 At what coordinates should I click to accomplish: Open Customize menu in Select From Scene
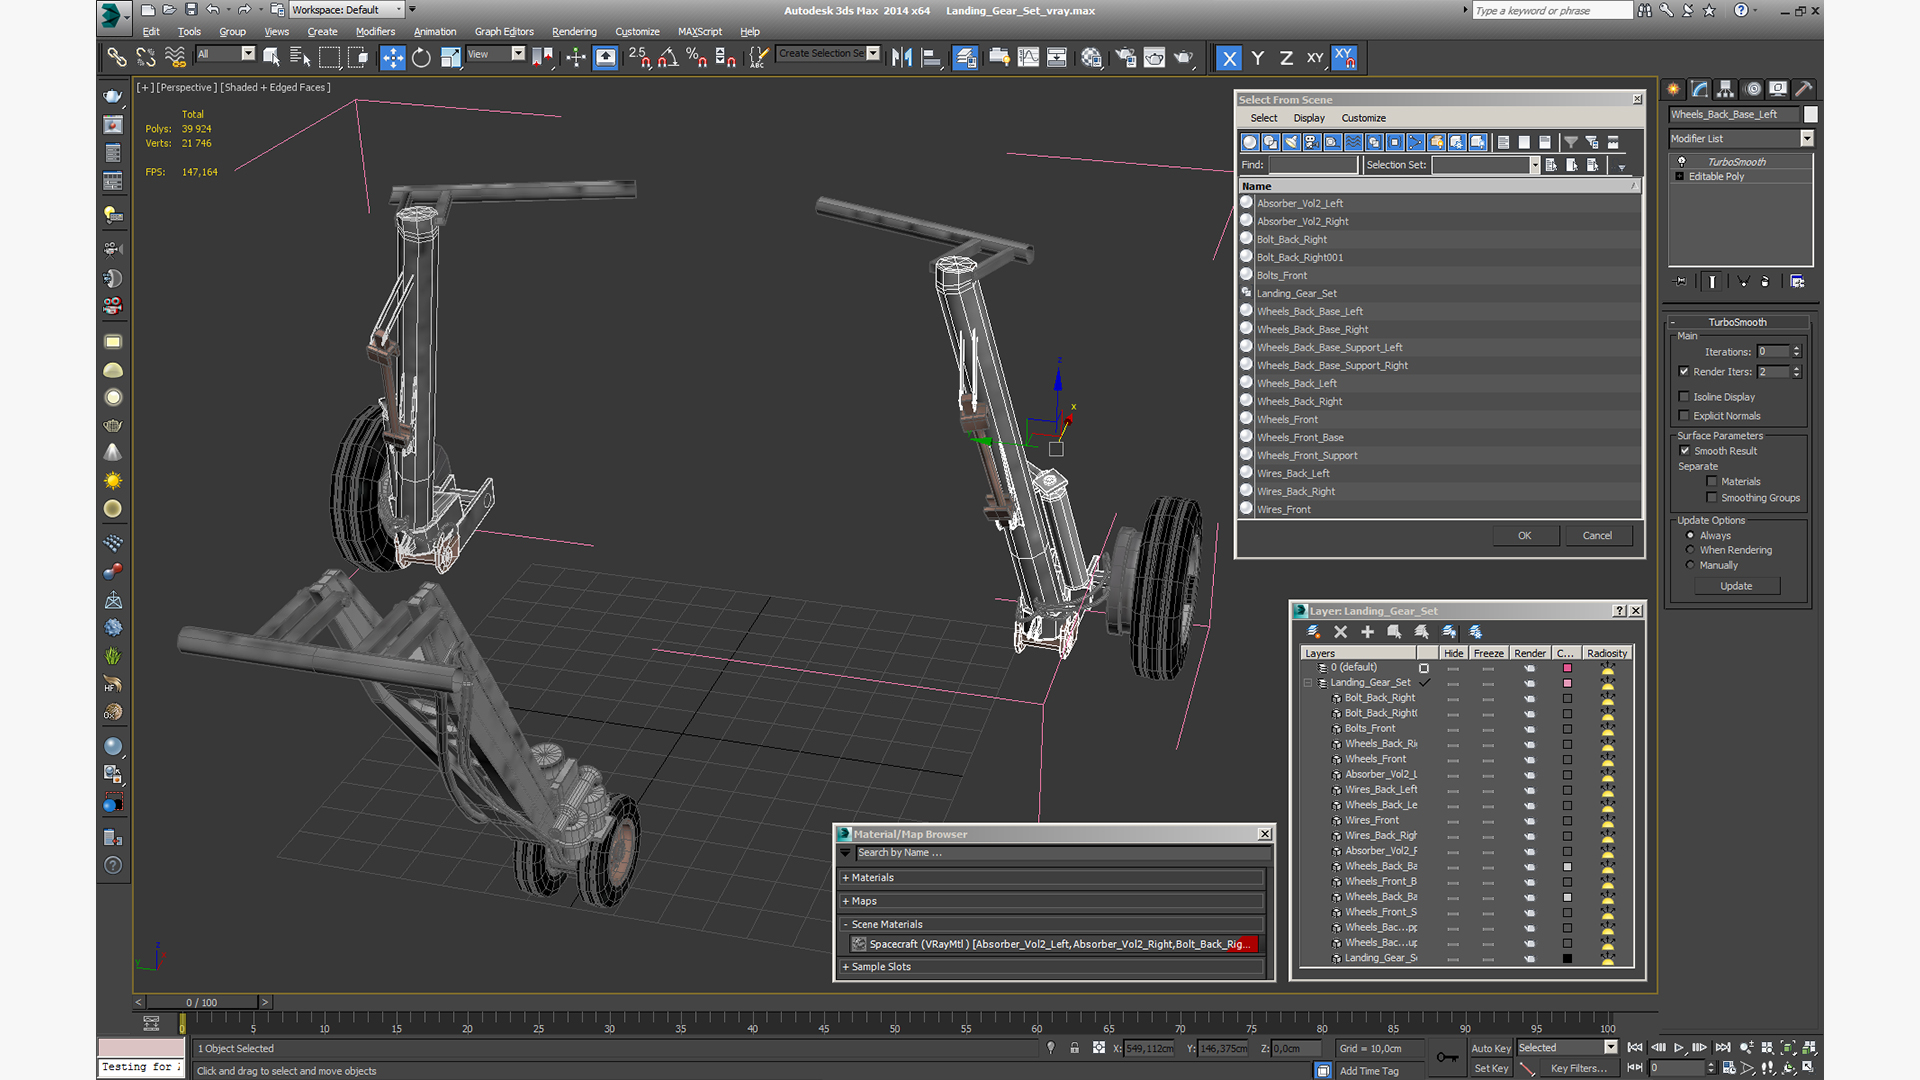1363,118
